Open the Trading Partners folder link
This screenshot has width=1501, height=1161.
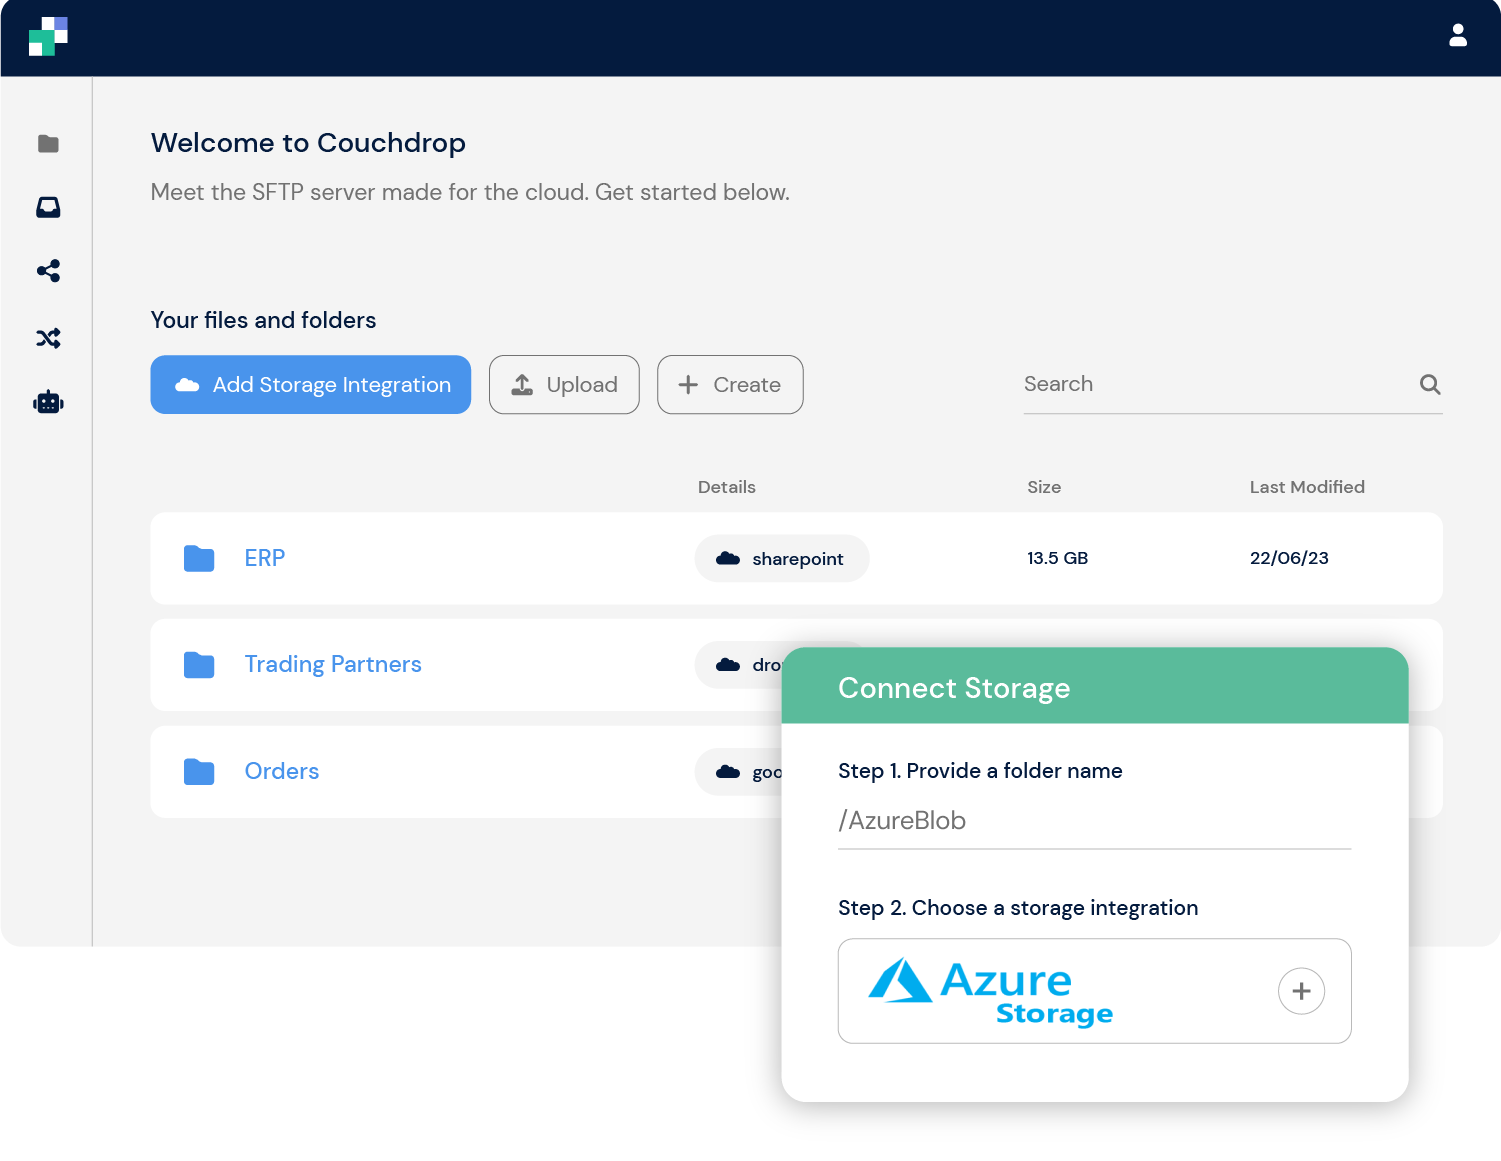[333, 665]
